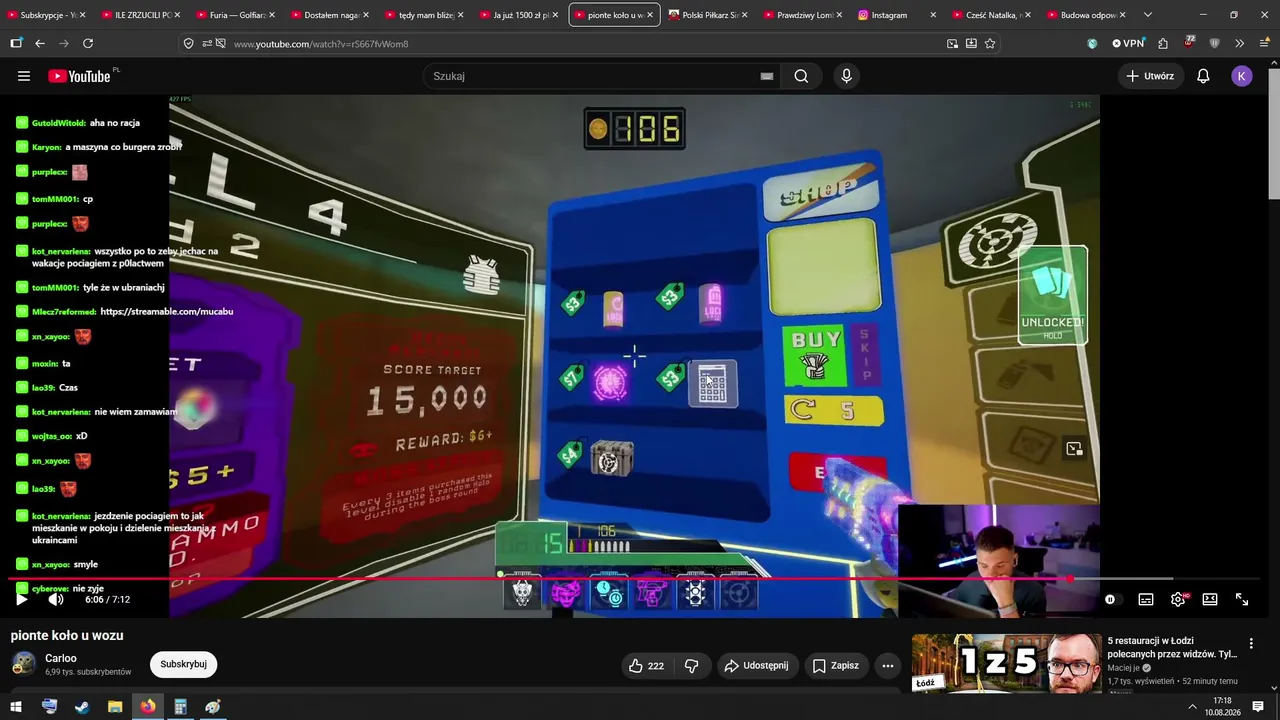
Task: Open Calculator from the taskbar
Action: (x=180, y=707)
